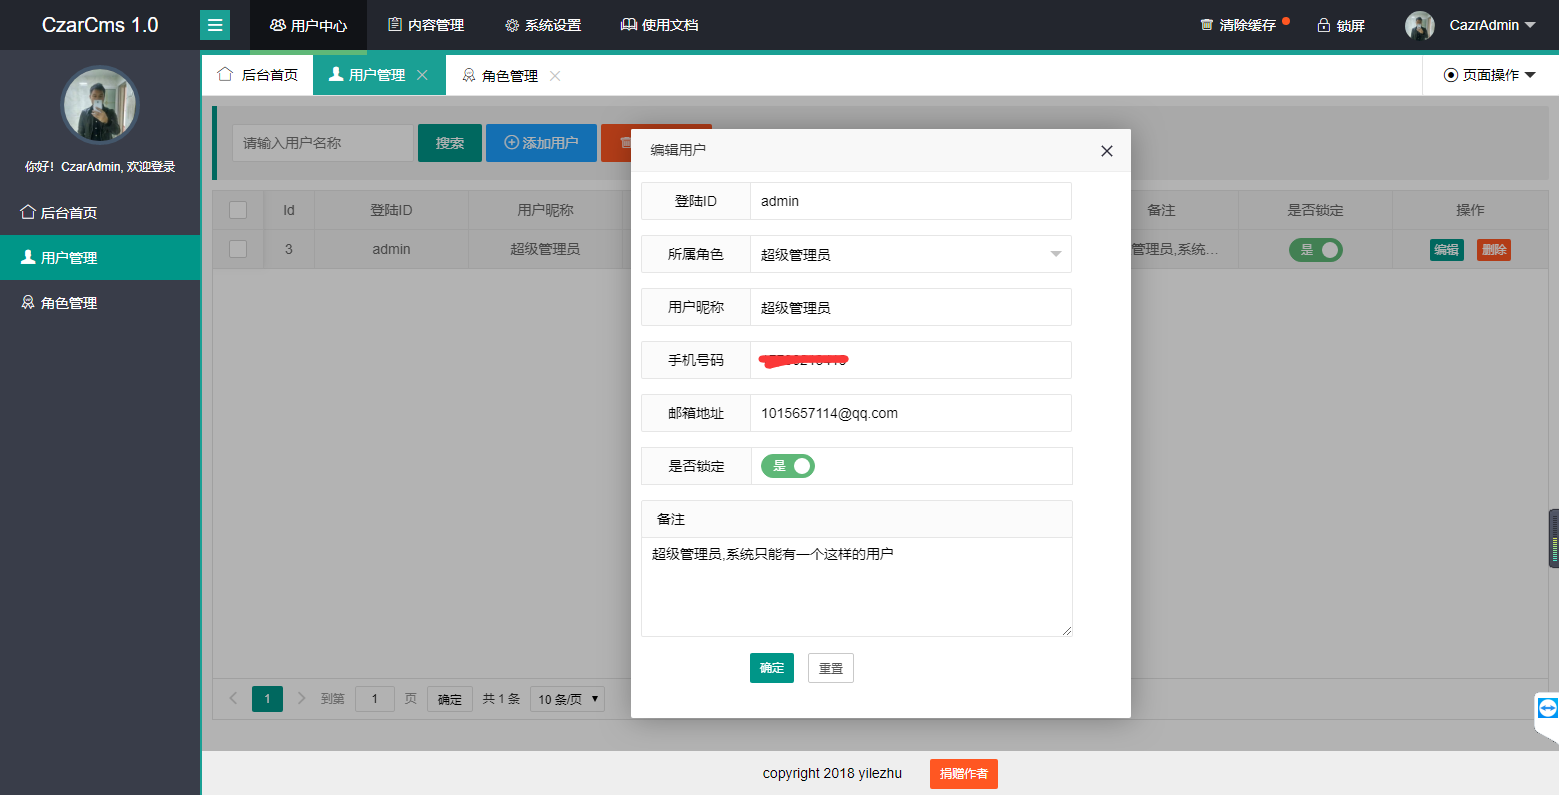Screen dimensions: 1559x795
Task: Switch to the 后台首页 tab
Action: click(258, 75)
